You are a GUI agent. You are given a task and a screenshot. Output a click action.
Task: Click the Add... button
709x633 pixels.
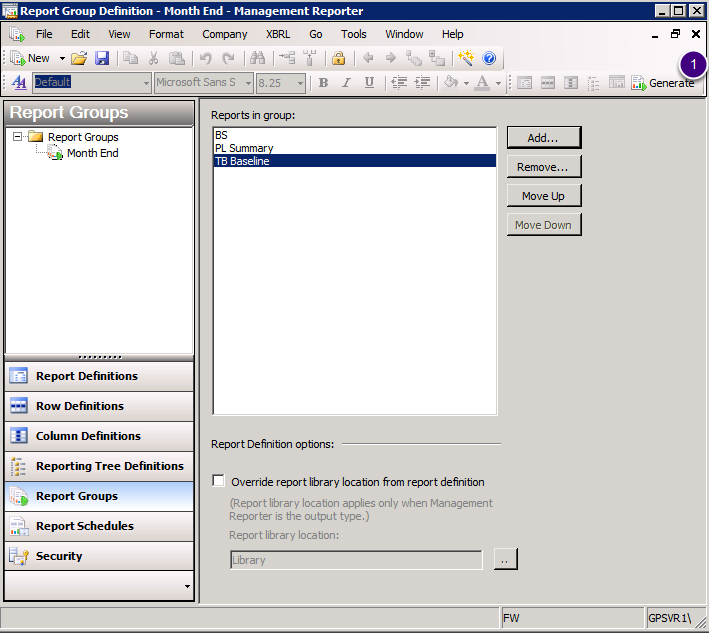(x=544, y=138)
